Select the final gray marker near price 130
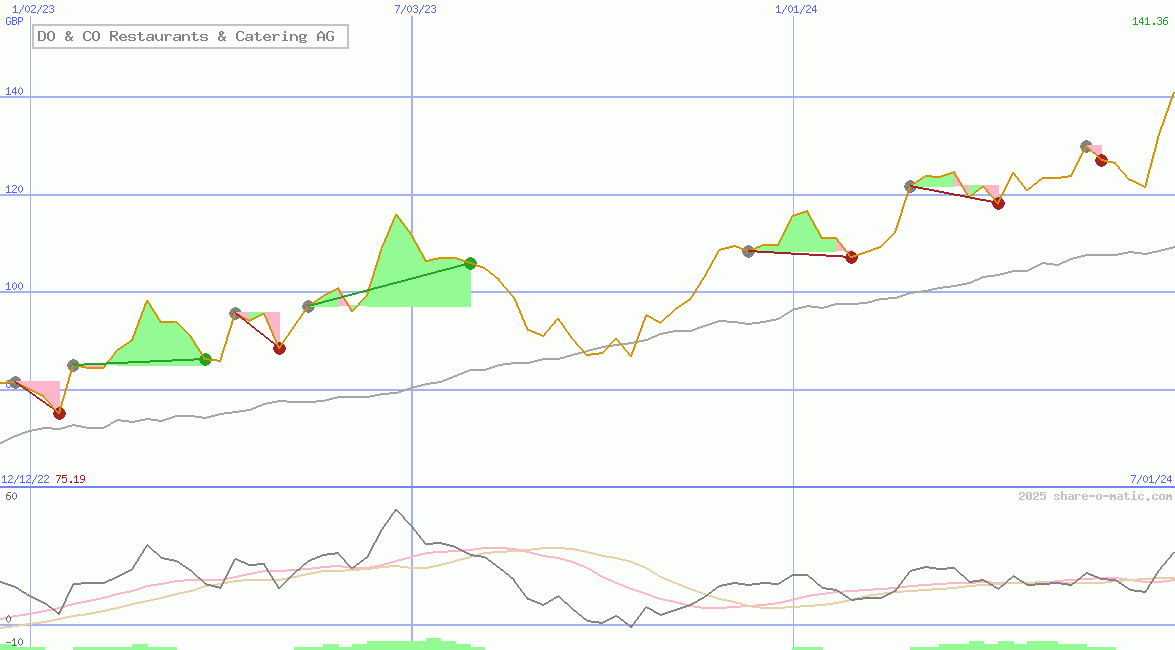This screenshot has width=1175, height=650. (x=1086, y=147)
